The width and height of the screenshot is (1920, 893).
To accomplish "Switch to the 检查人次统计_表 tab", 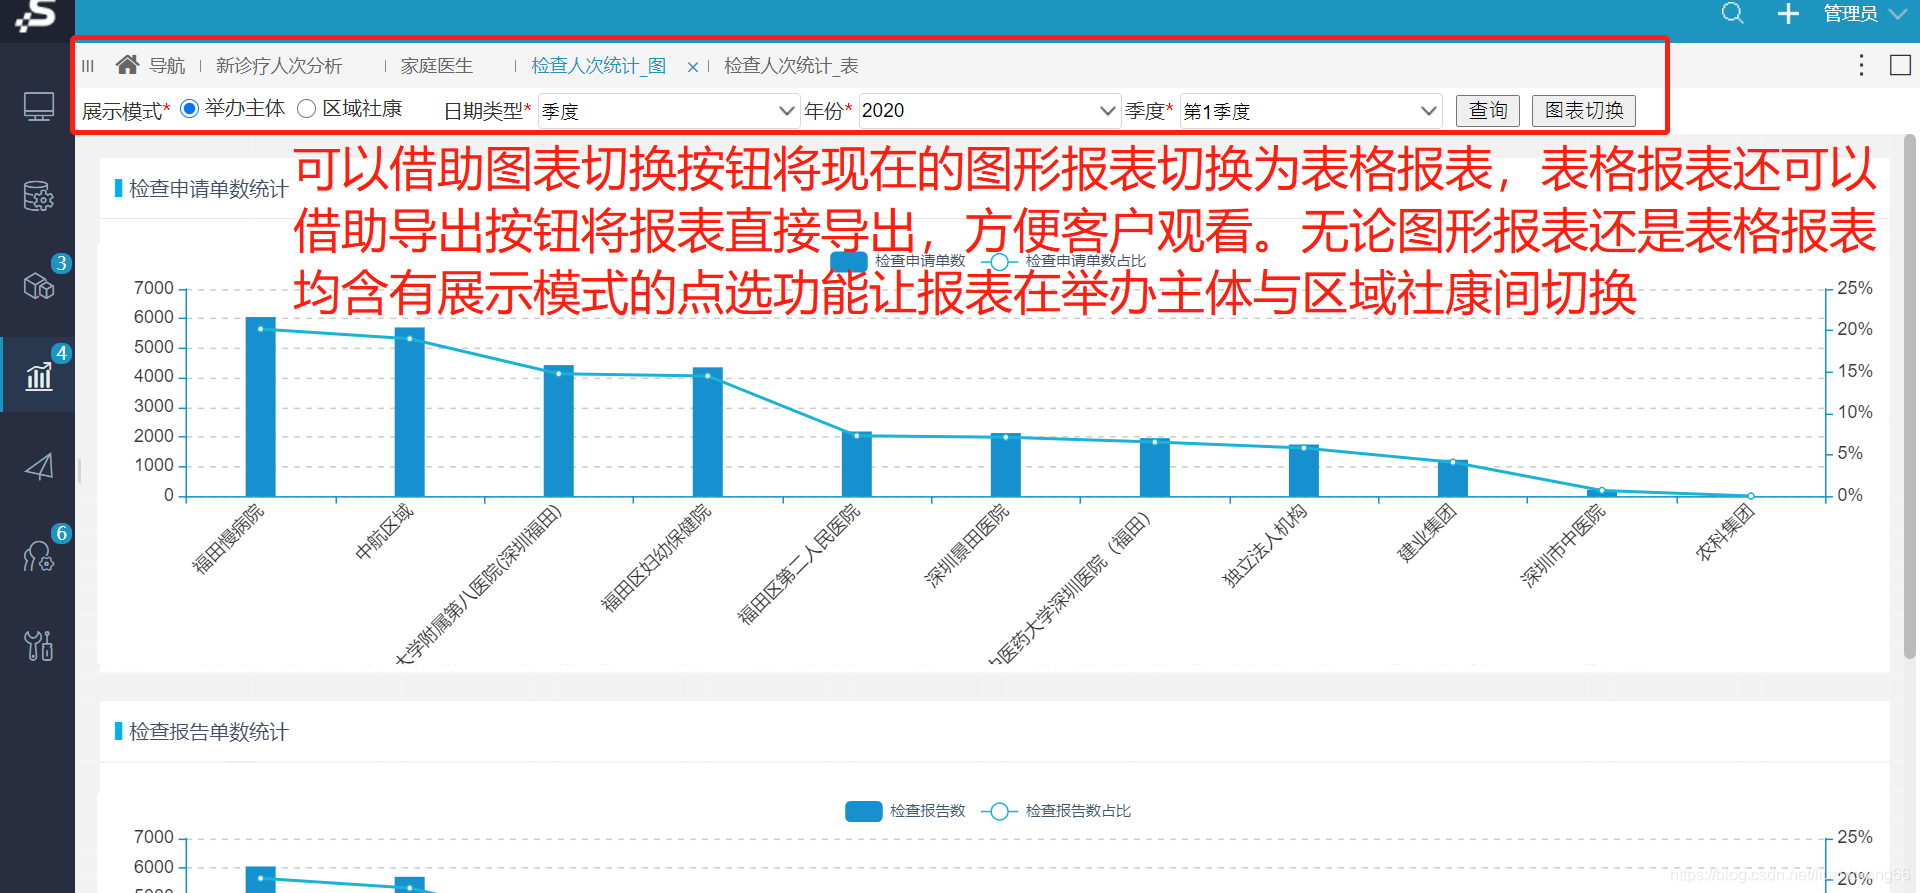I will pyautogui.click(x=791, y=66).
